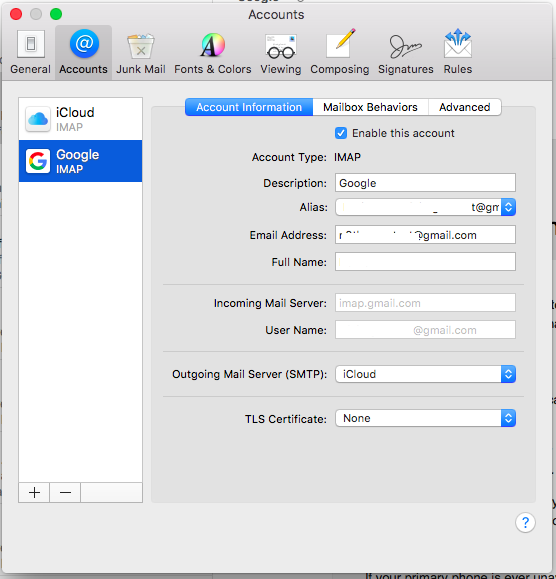This screenshot has height=579, width=556.
Task: Switch to the Advanced tab
Action: click(464, 107)
